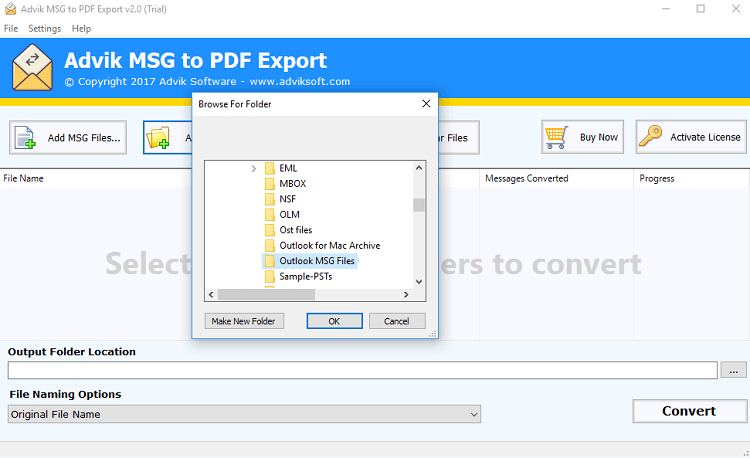Click the folder tree scroll right arrow
Viewport: 750px width, 458px height.
(406, 294)
